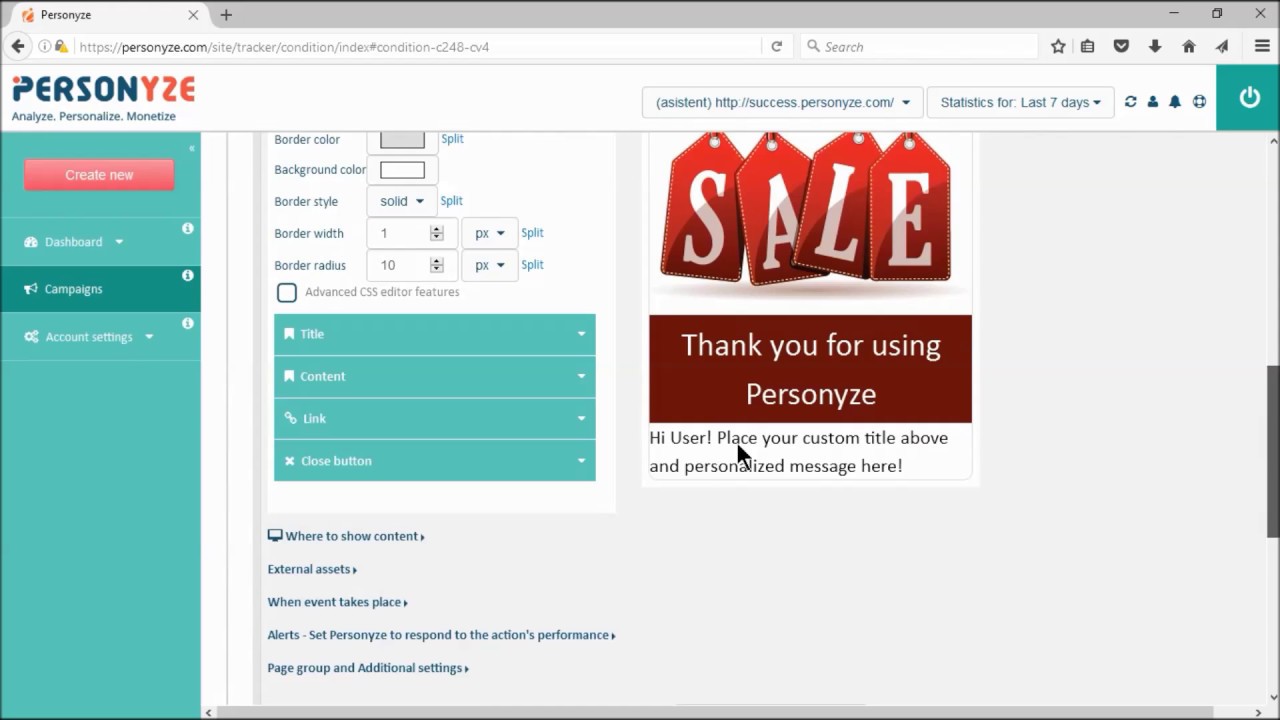Open the browser downloads arrow icon
This screenshot has width=1280, height=720.
(x=1155, y=46)
